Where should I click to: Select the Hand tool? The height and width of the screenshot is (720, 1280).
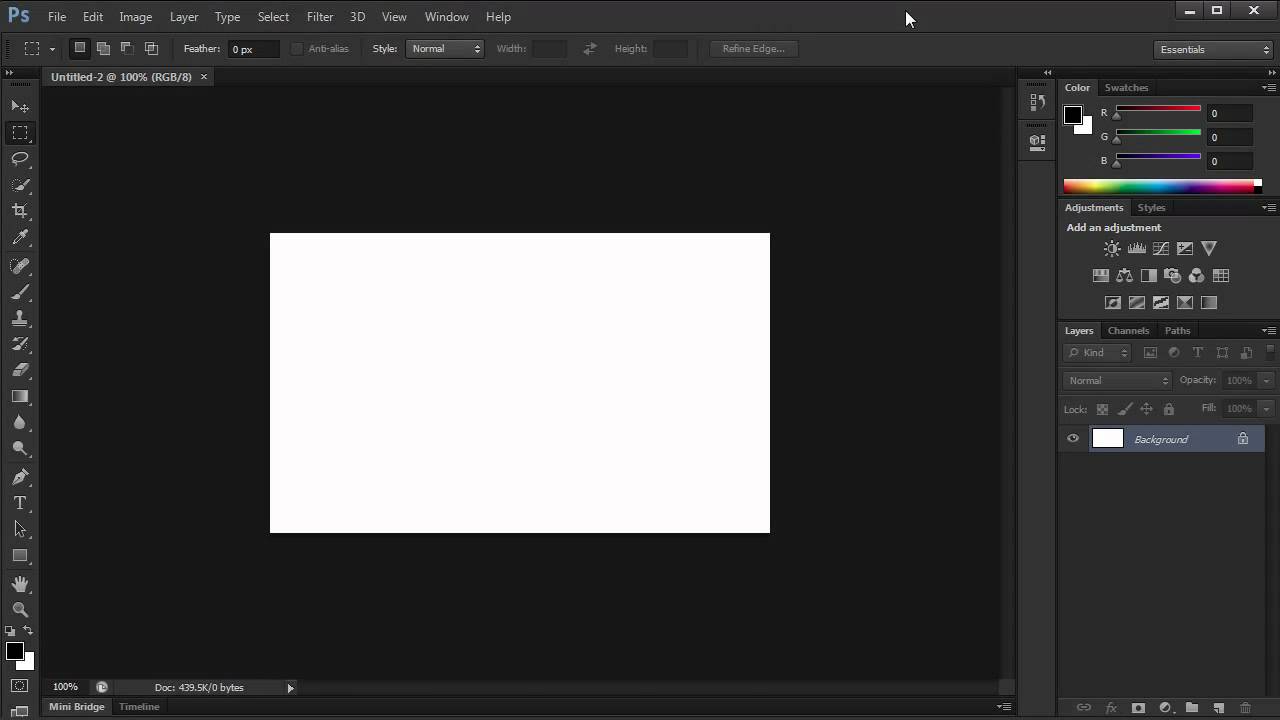[20, 584]
